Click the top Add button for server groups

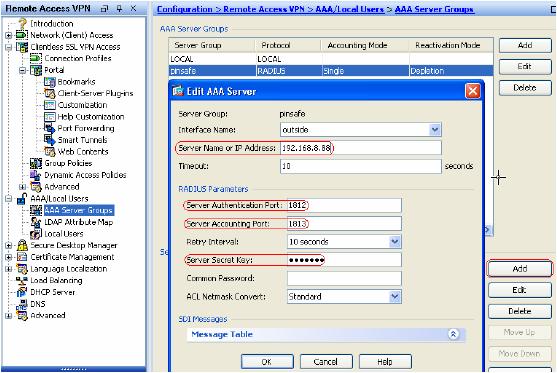pyautogui.click(x=525, y=45)
